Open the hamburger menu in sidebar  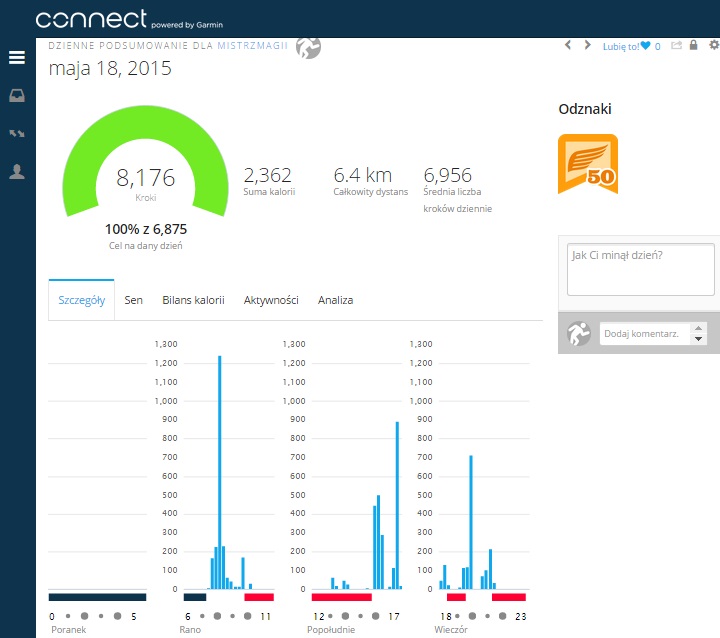[x=17, y=58]
